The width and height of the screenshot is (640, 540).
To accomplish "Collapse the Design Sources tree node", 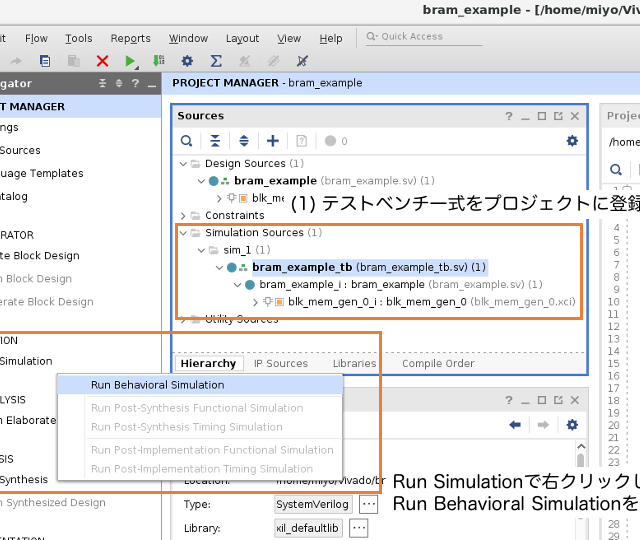I will click(183, 164).
